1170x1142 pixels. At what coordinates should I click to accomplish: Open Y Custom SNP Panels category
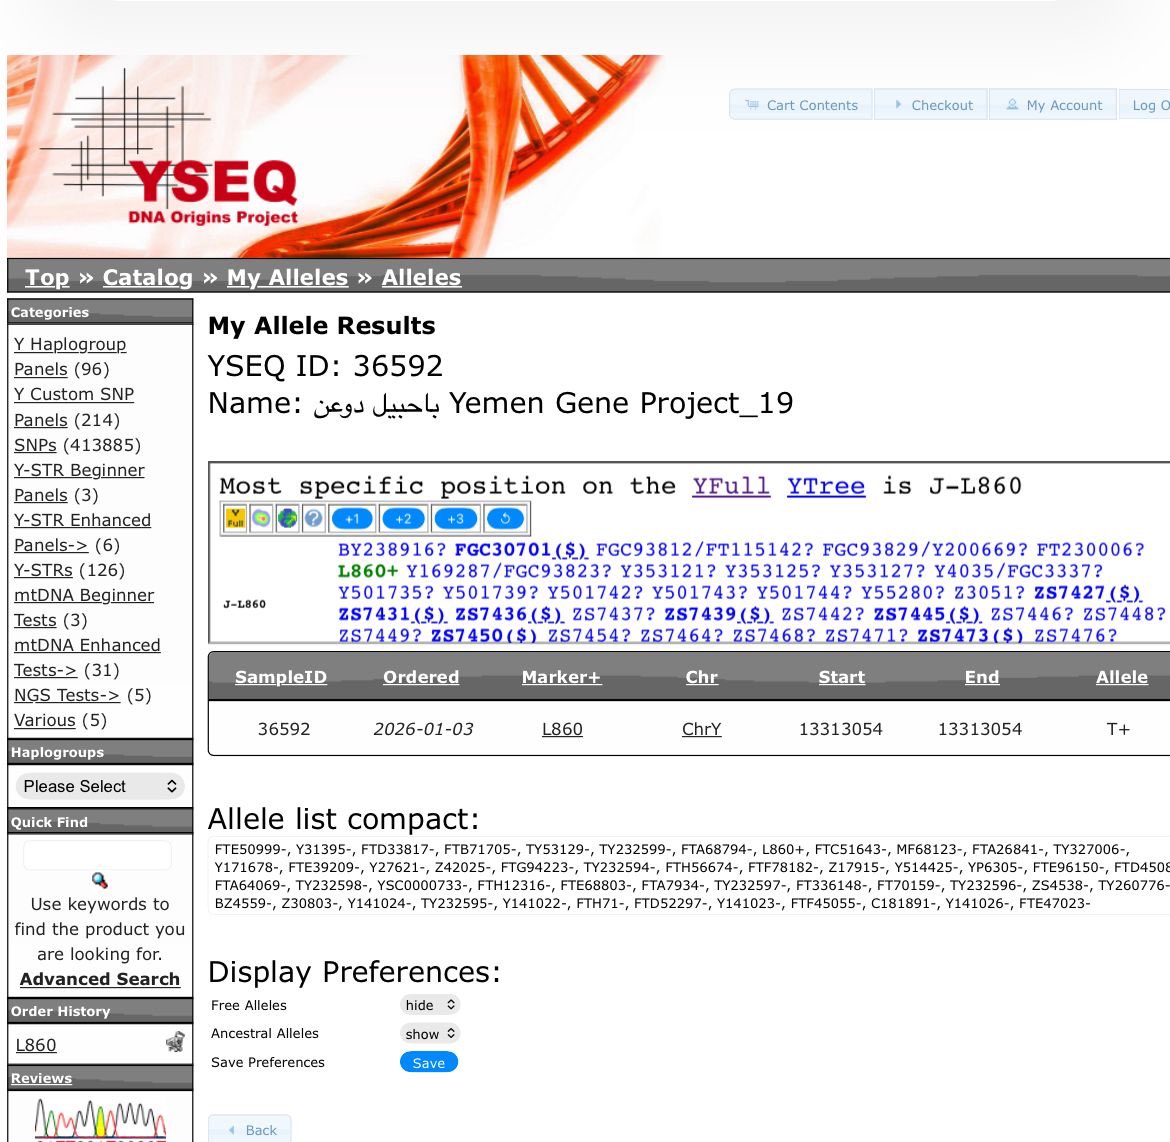(x=74, y=407)
